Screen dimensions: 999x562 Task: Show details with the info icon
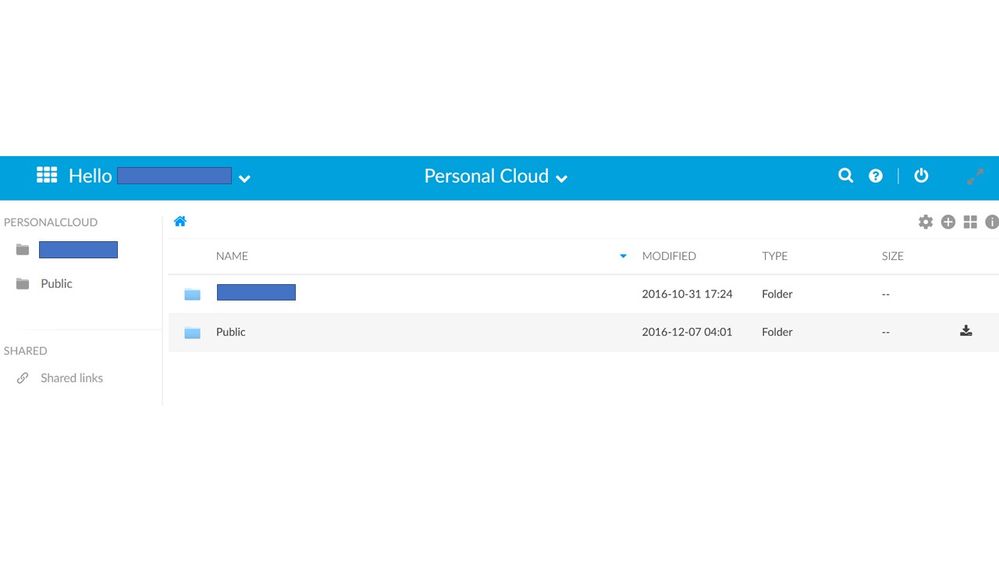pos(991,222)
